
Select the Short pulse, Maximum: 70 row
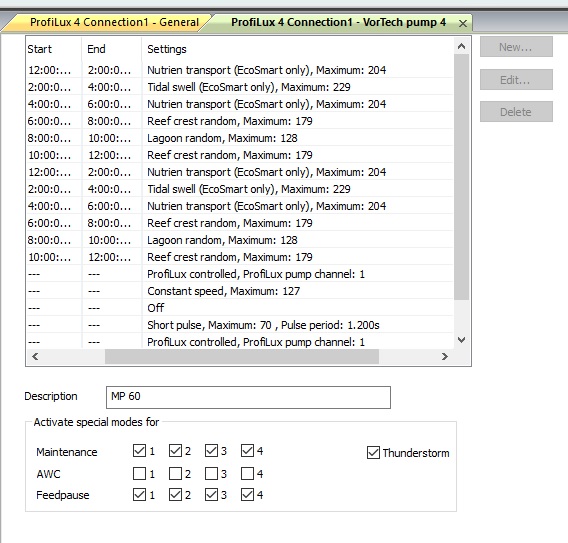(x=240, y=325)
